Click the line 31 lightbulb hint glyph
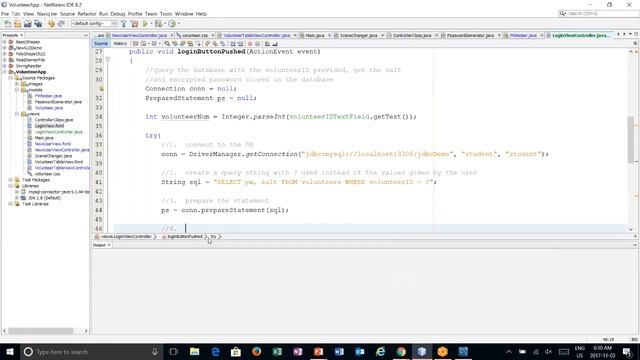 click(x=101, y=89)
